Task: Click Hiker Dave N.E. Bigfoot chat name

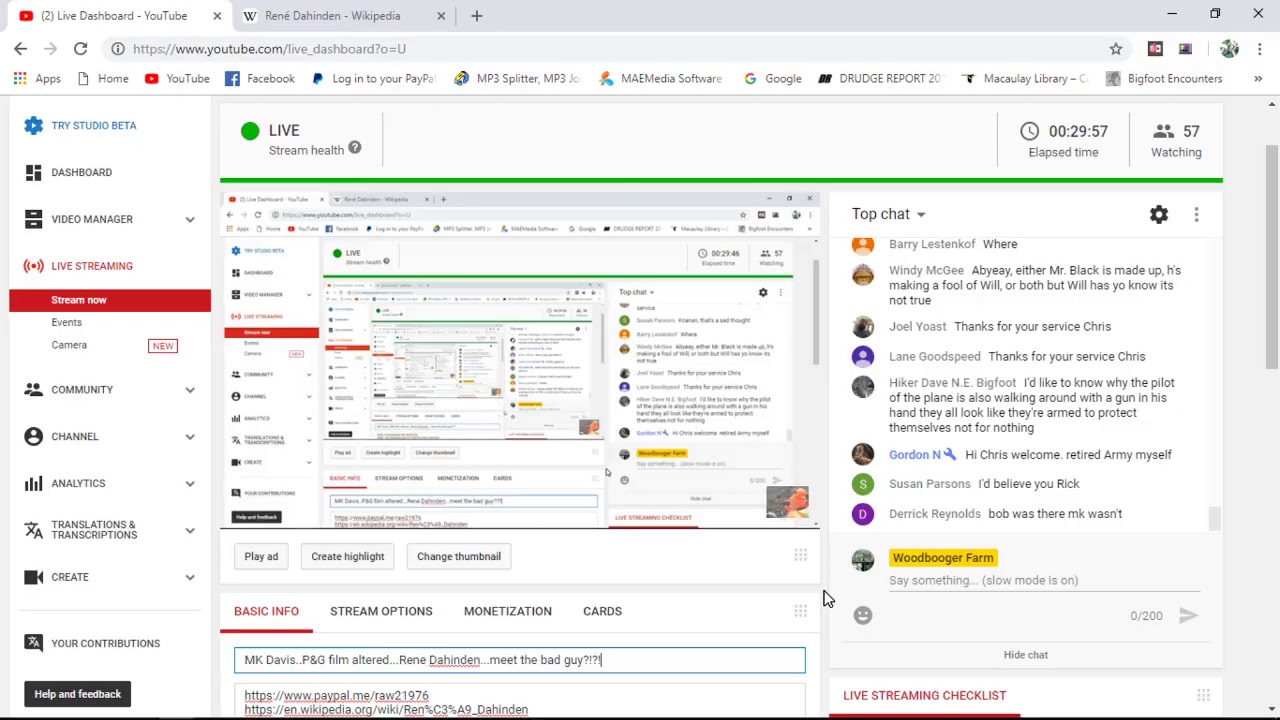Action: click(x=952, y=382)
